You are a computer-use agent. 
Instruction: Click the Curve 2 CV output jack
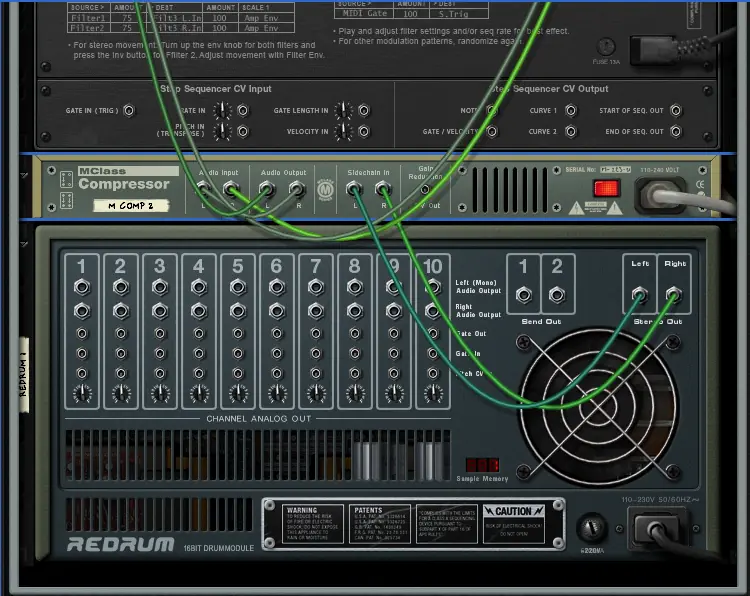click(571, 131)
